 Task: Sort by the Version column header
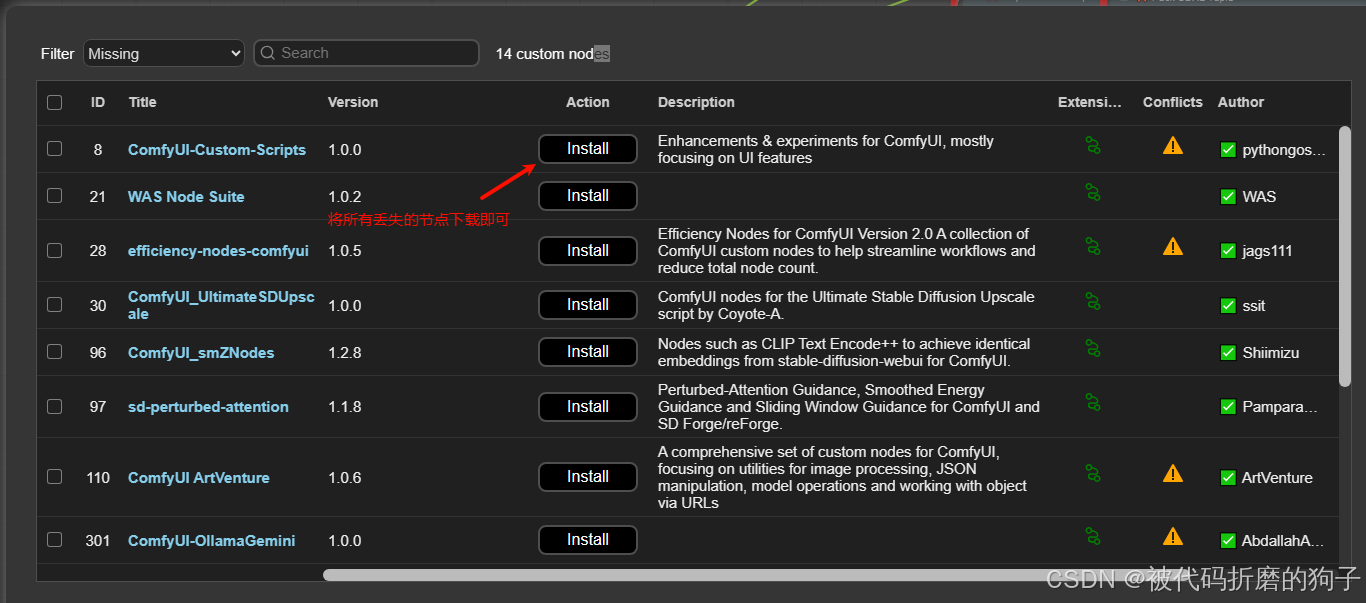(x=353, y=102)
